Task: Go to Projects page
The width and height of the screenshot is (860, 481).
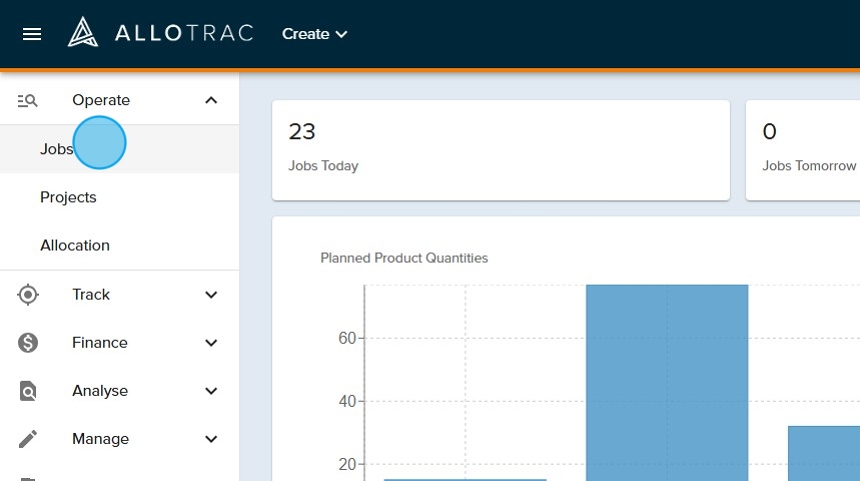Action: (68, 197)
